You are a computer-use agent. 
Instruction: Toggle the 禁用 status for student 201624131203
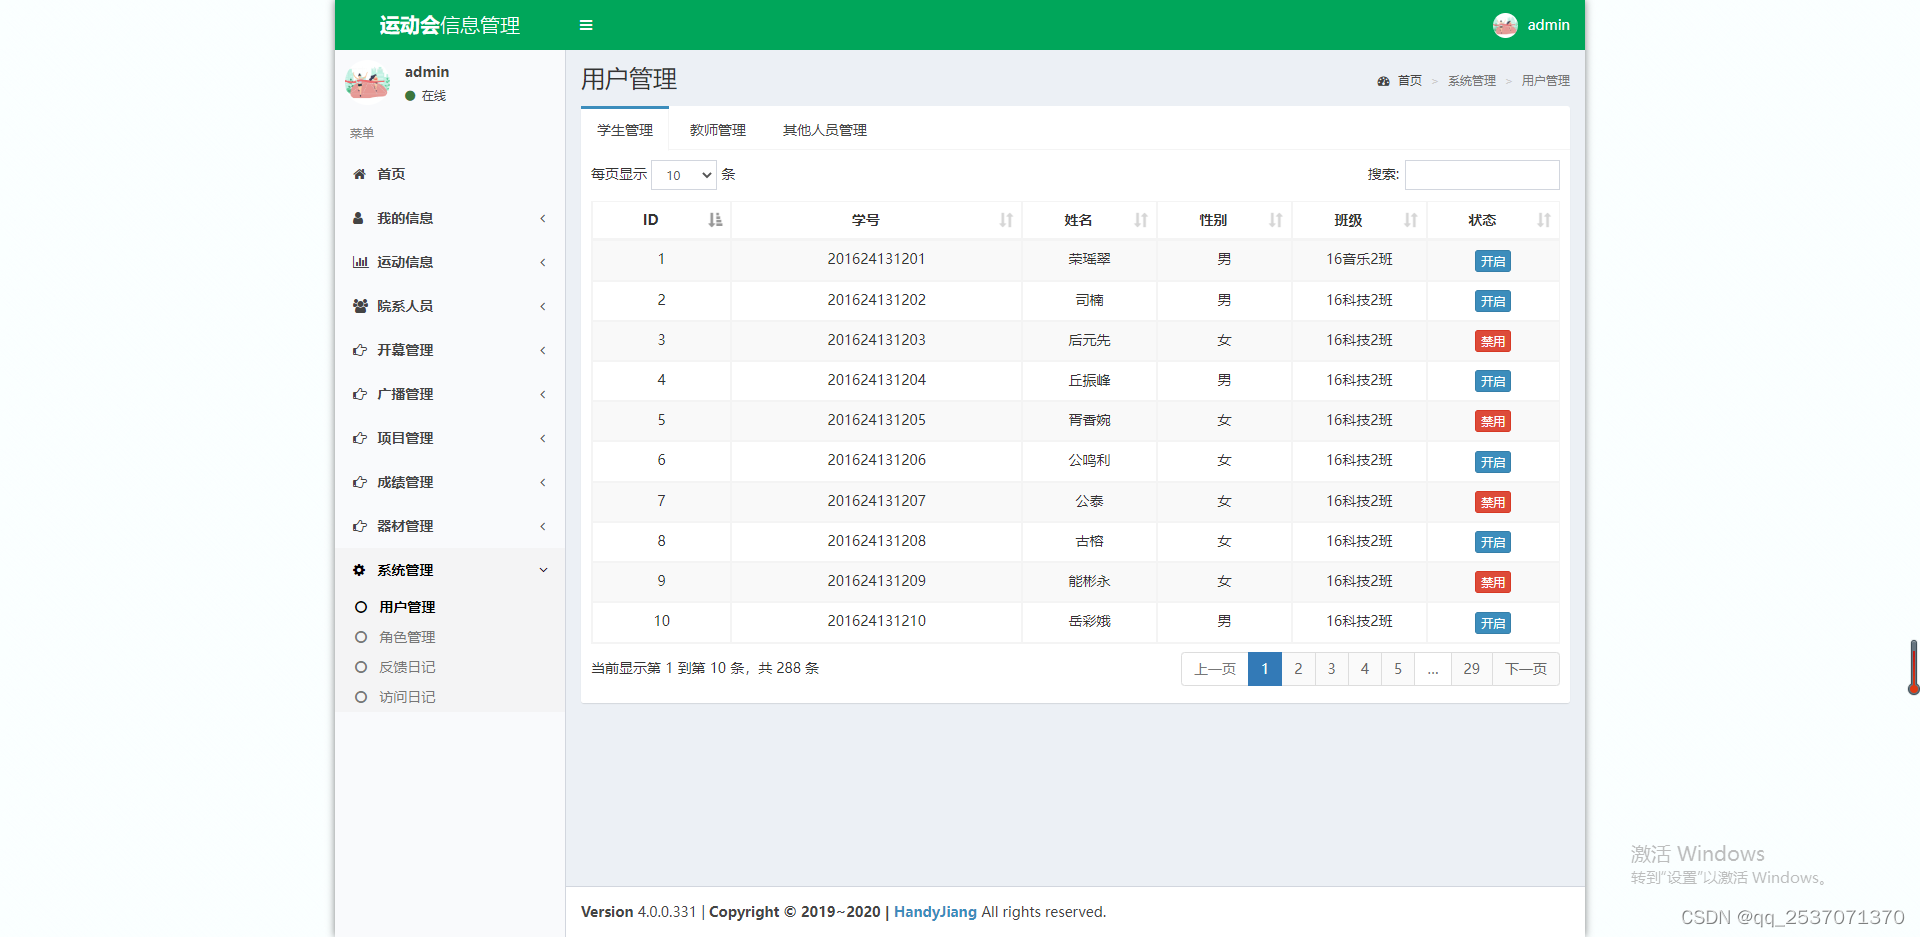(x=1493, y=341)
